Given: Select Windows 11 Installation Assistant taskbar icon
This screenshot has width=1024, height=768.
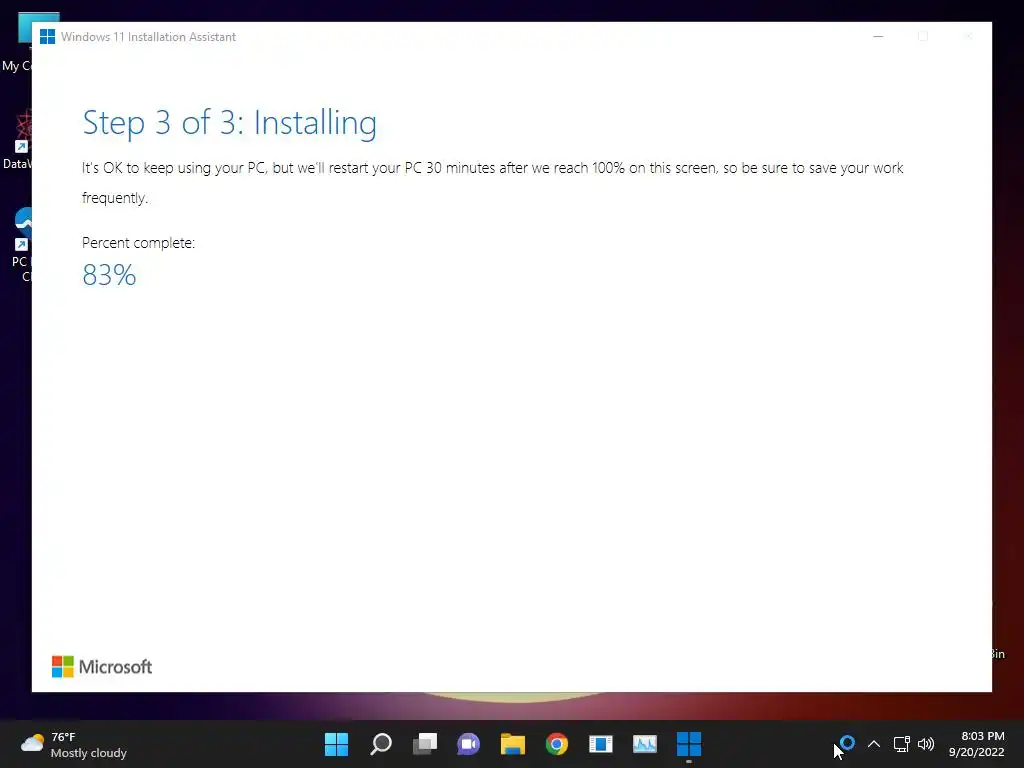Looking at the screenshot, I should 689,744.
